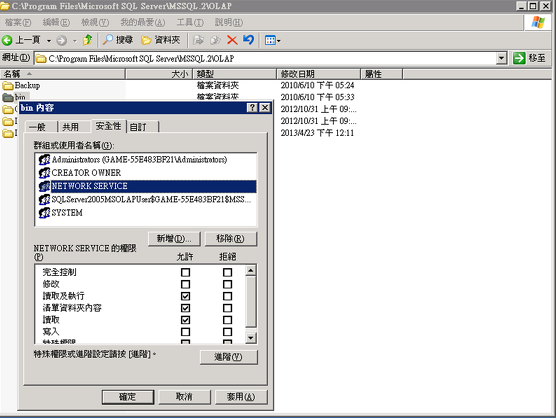The width and height of the screenshot is (556, 418).
Task: Sort by the Size (大小) column header
Action: (x=159, y=74)
